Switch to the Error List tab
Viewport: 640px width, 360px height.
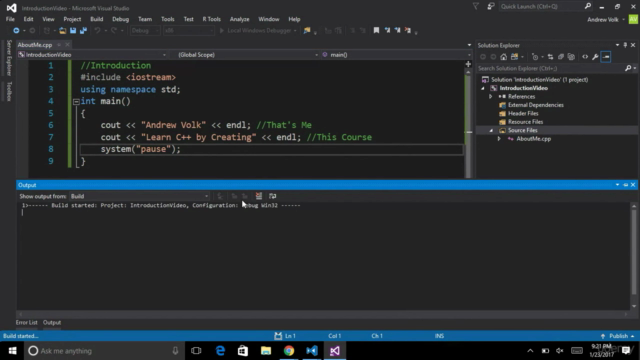[27, 322]
